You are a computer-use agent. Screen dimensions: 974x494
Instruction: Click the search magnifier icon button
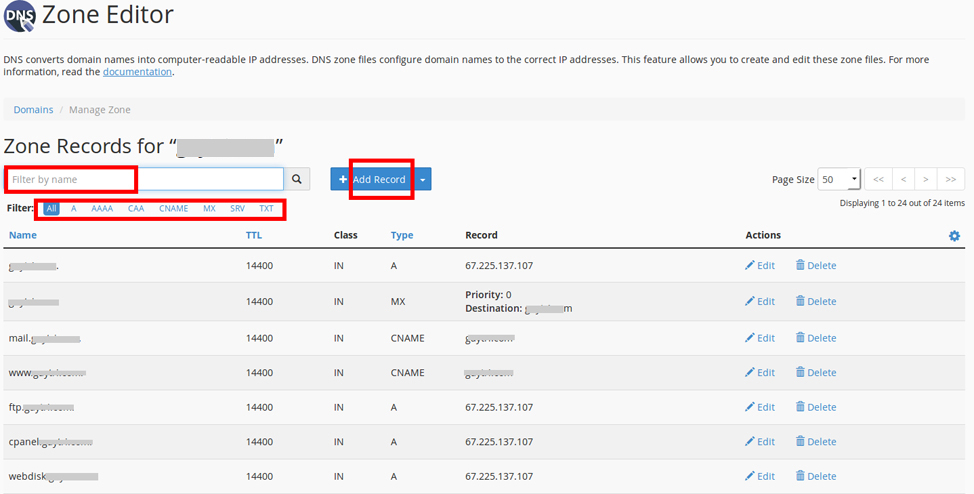(x=297, y=179)
